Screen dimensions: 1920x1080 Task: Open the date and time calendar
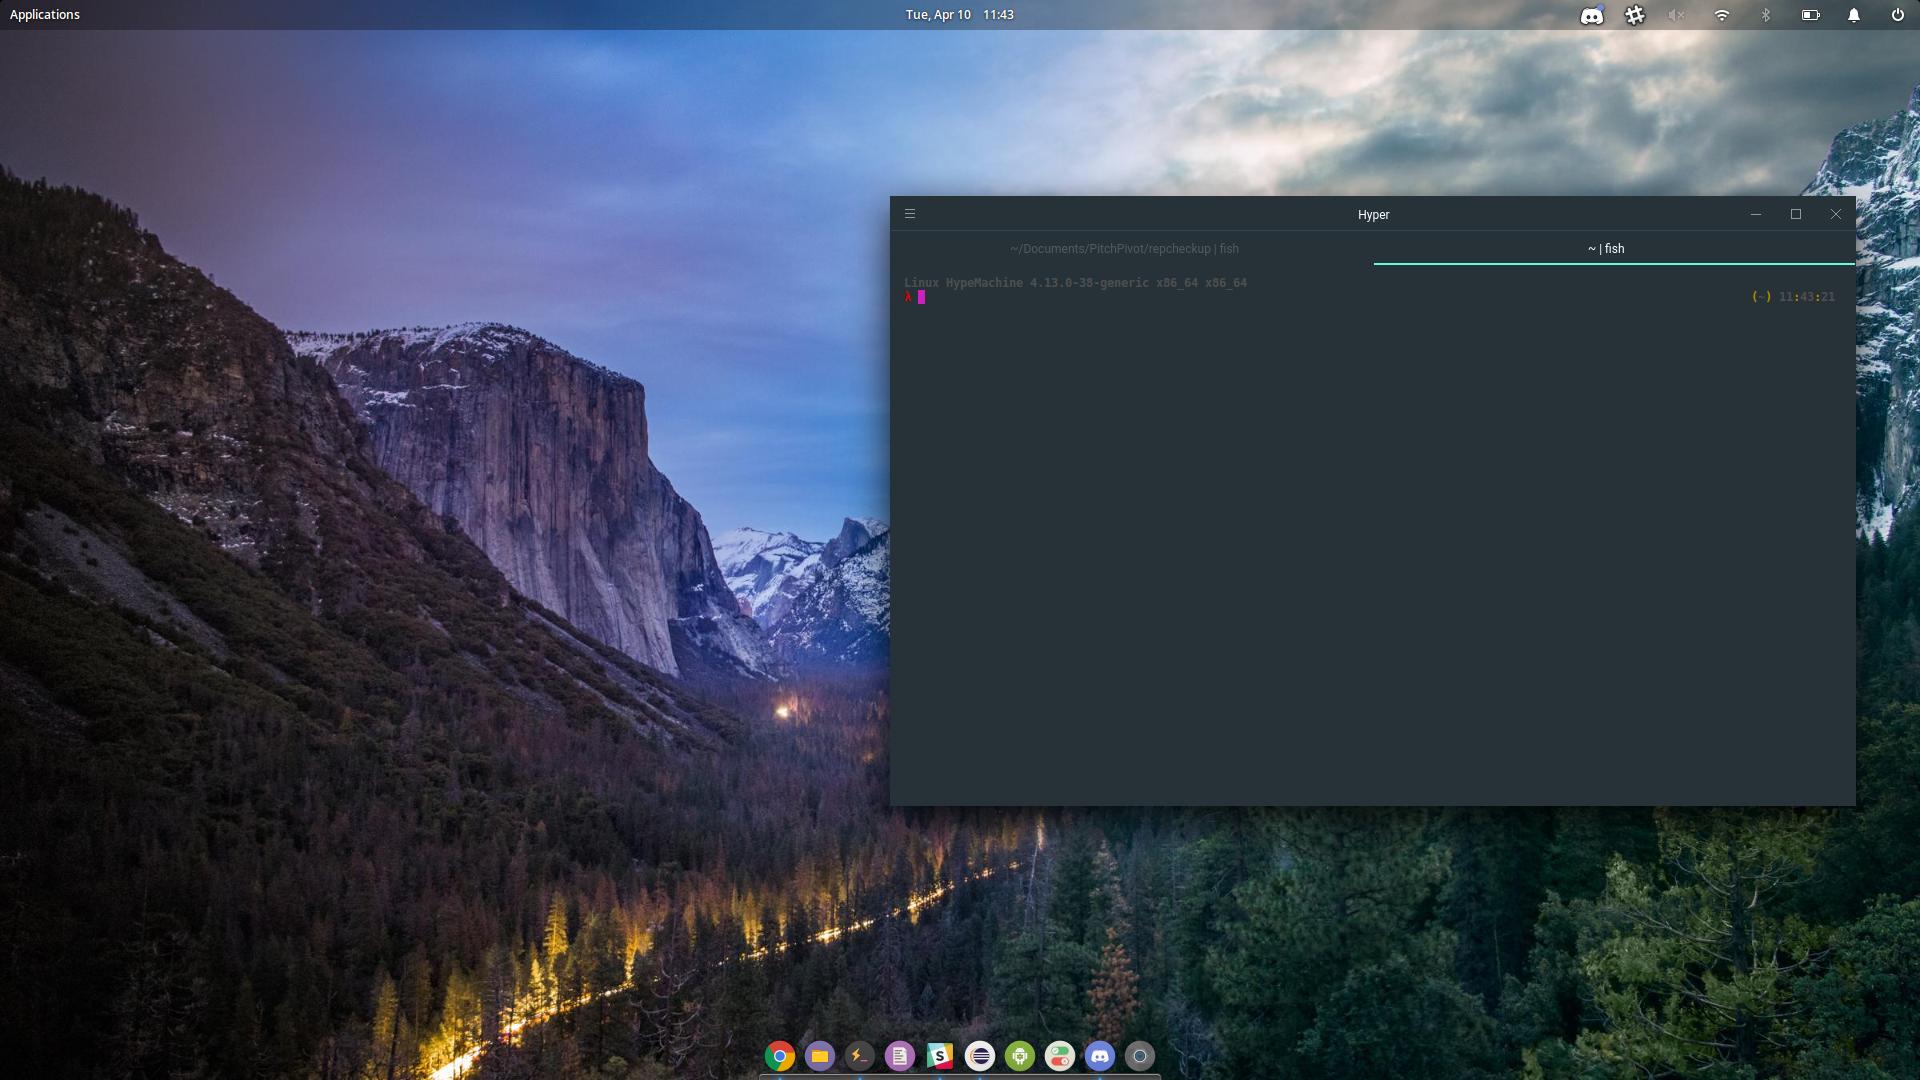tap(960, 15)
